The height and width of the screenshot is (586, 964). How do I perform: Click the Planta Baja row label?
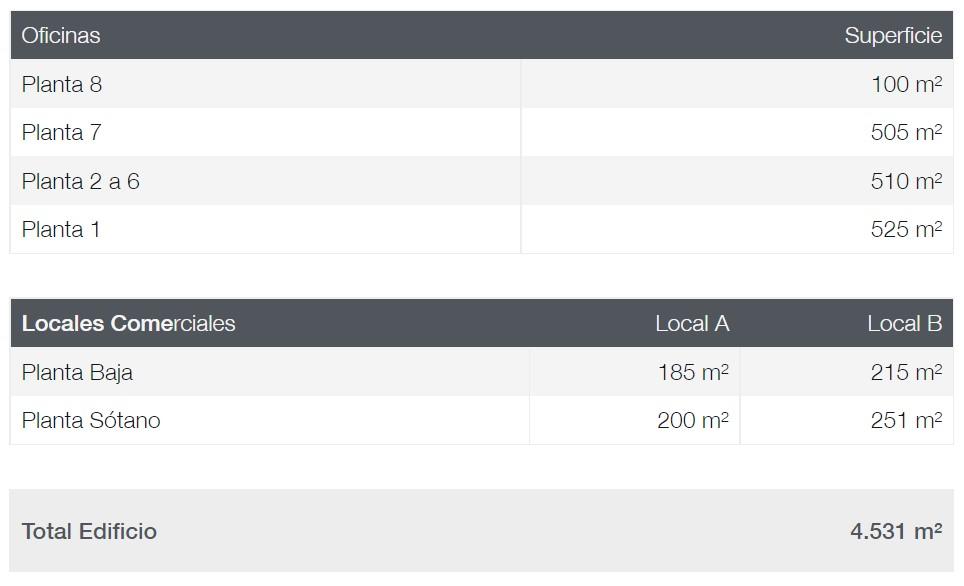(x=78, y=372)
